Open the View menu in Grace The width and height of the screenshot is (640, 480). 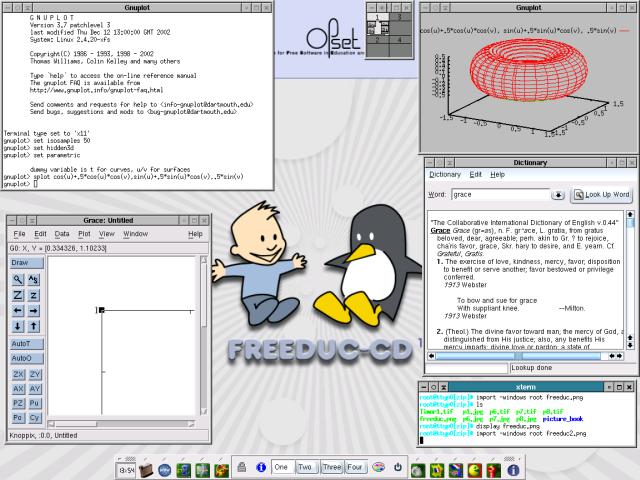(107, 234)
